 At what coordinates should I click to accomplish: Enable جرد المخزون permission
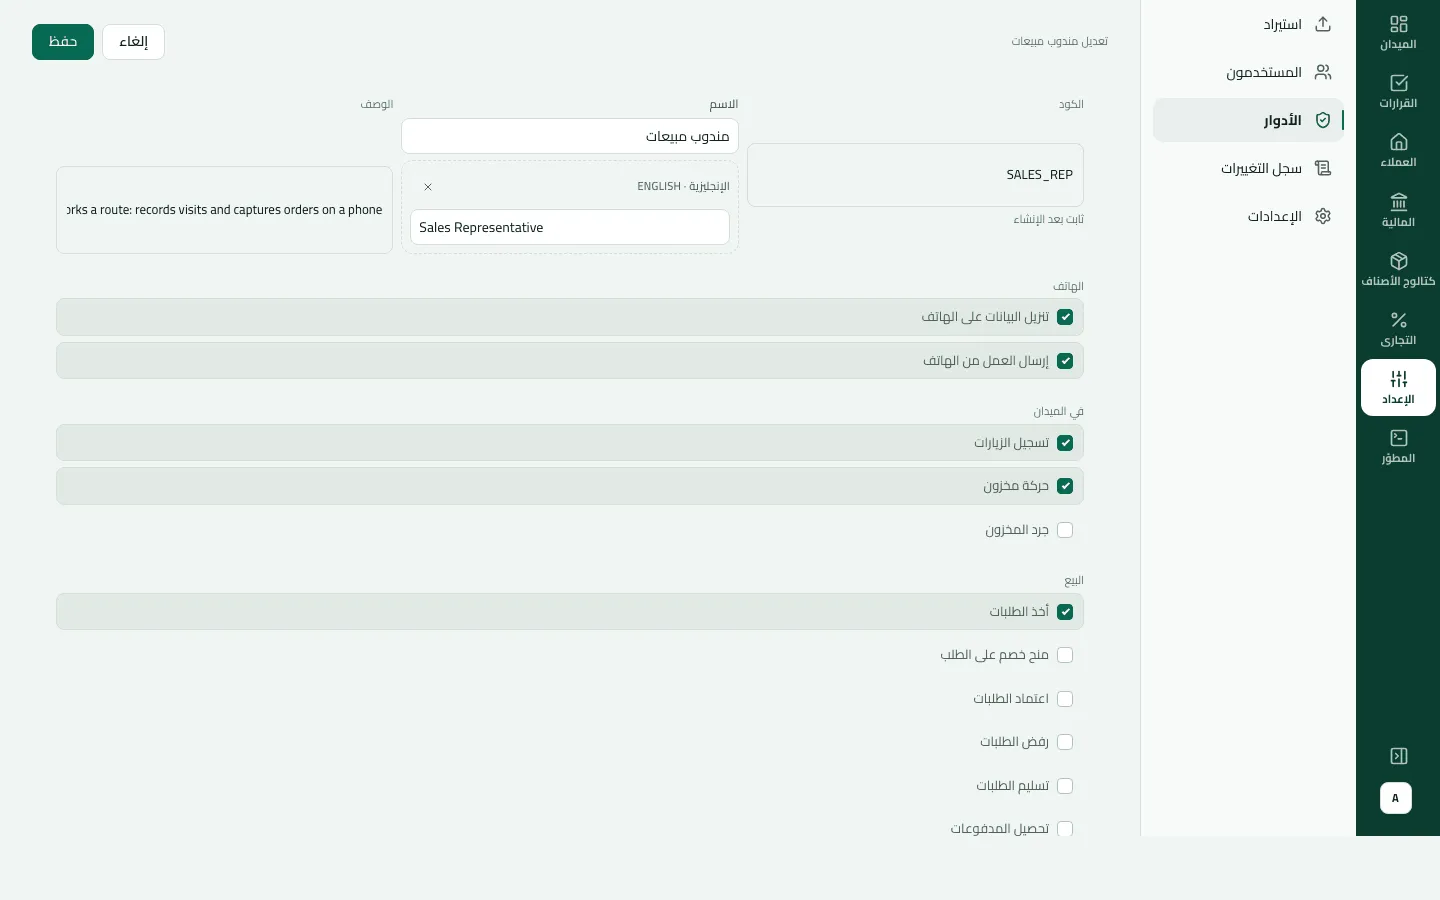[x=1065, y=530]
